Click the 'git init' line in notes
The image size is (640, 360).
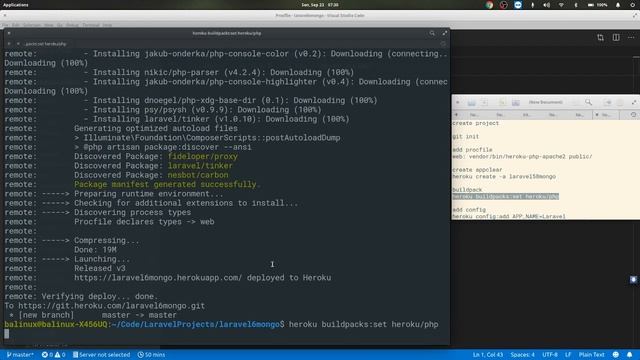(x=466, y=137)
